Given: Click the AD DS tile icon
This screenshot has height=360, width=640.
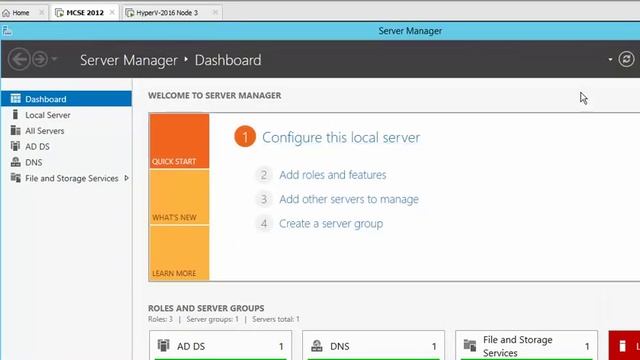Looking at the screenshot, I should tap(163, 345).
